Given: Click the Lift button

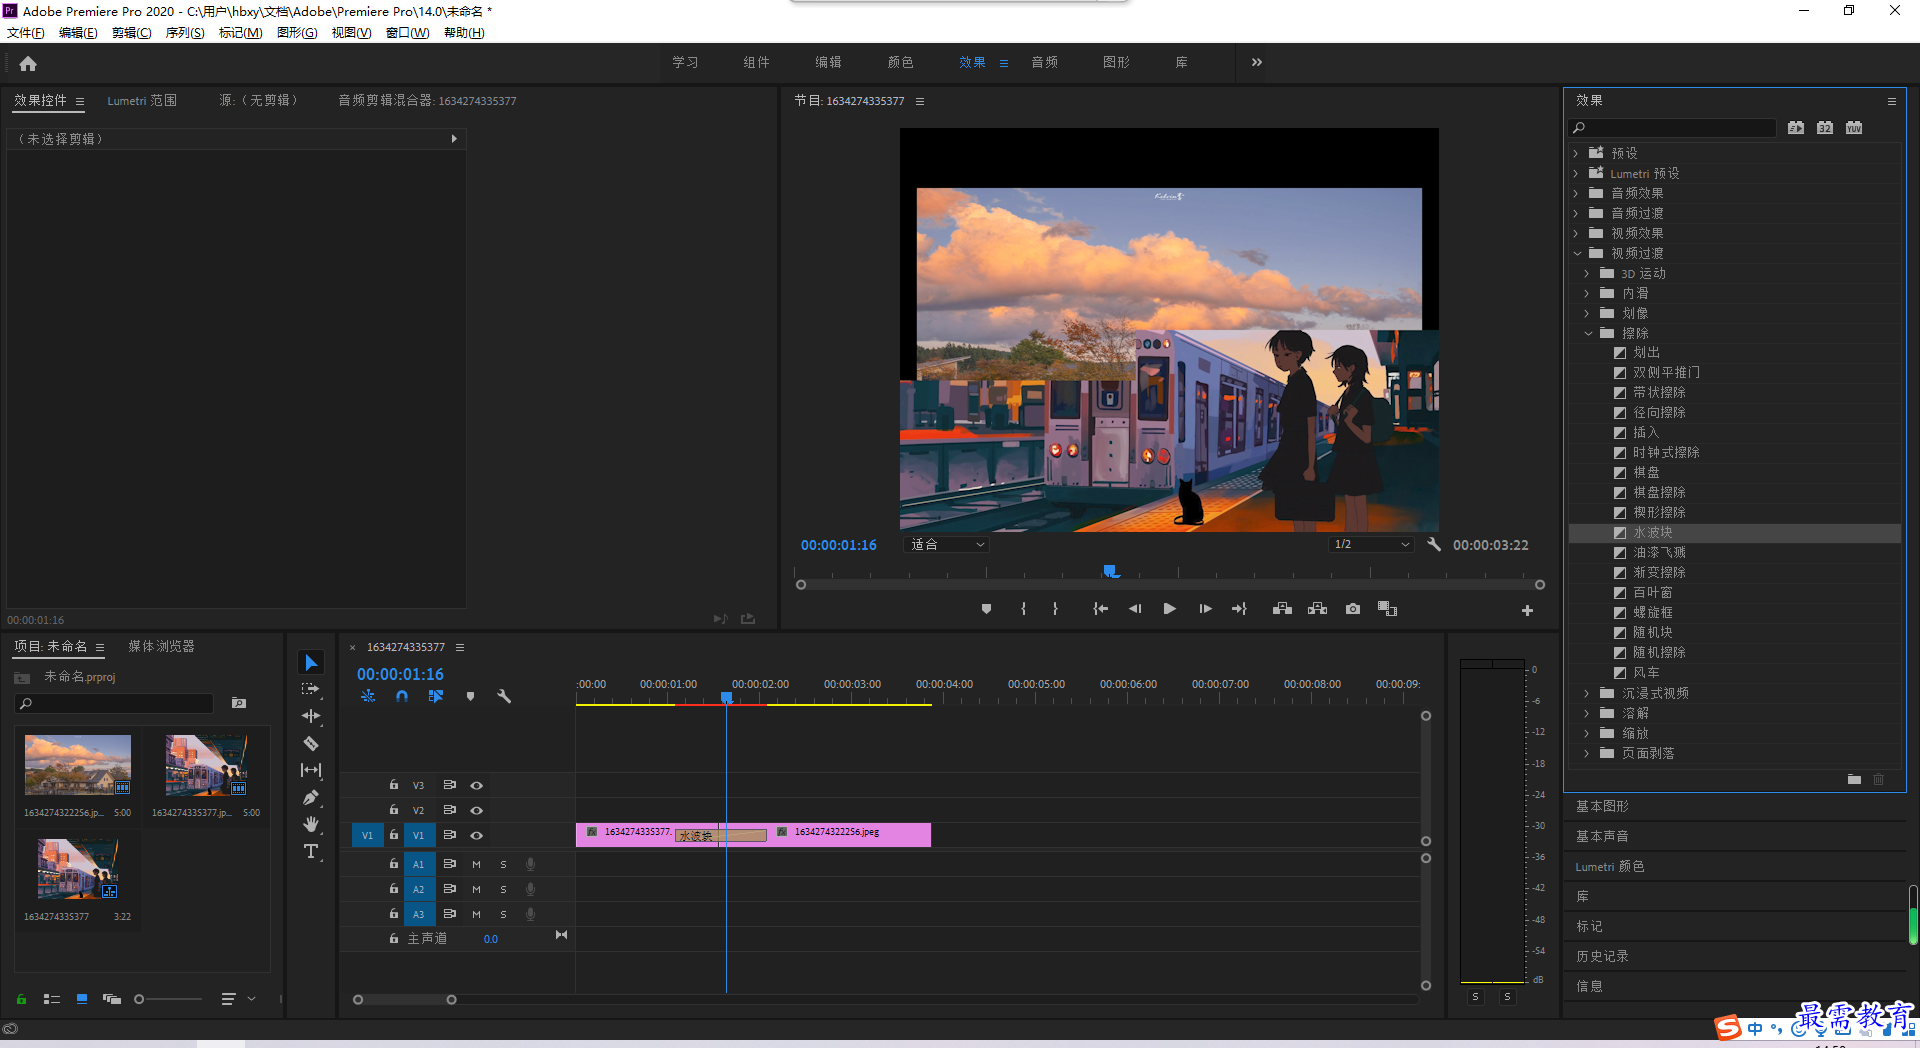Looking at the screenshot, I should 1282,609.
